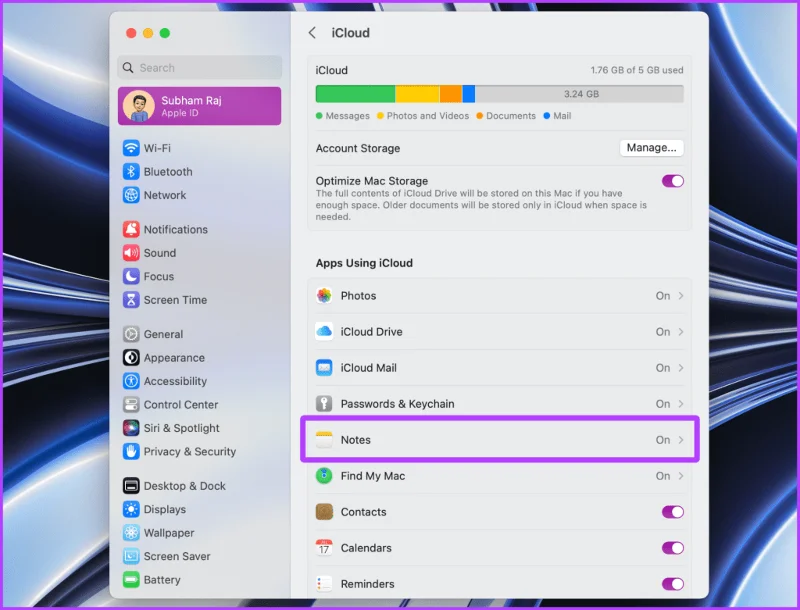Click the Photos On status
This screenshot has height=610, width=800.
(x=663, y=296)
